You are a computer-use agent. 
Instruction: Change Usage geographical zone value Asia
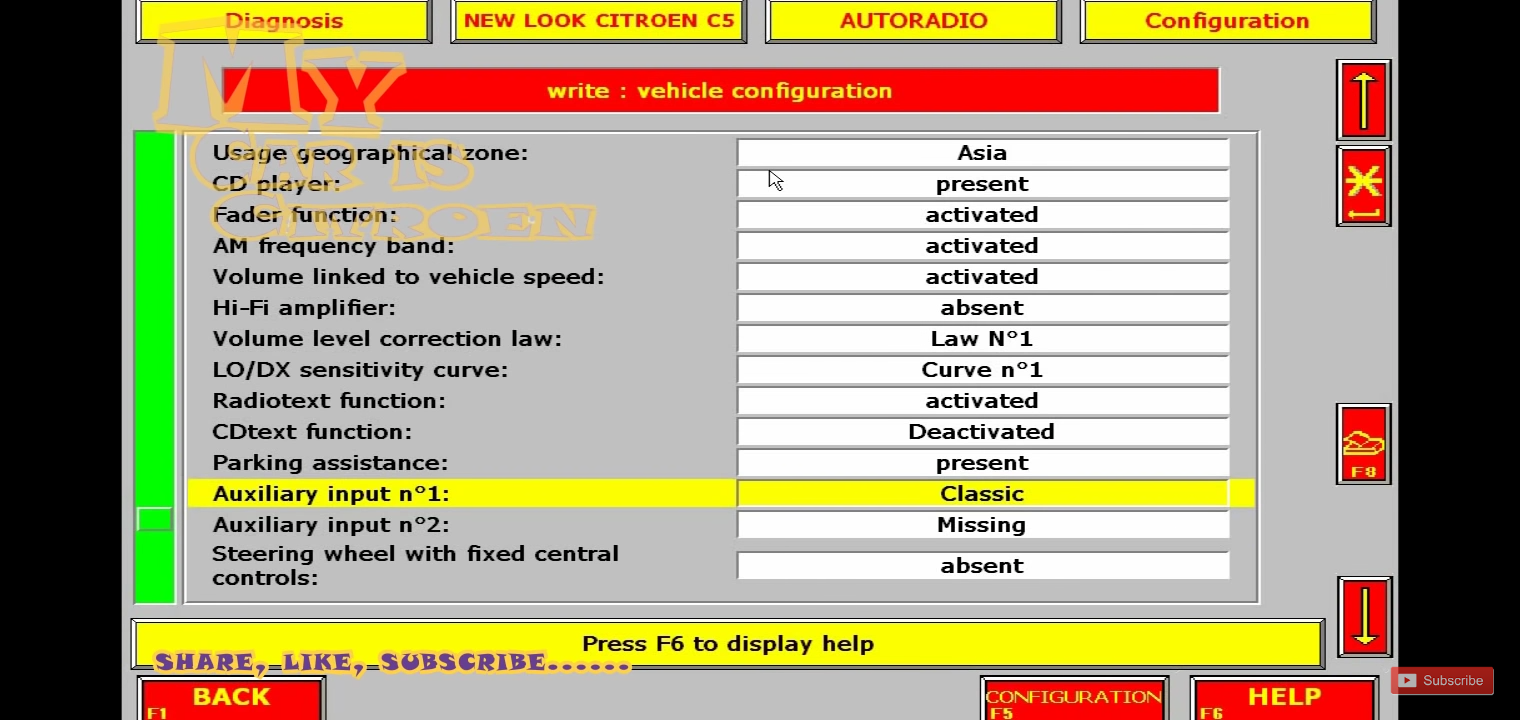pyautogui.click(x=982, y=153)
